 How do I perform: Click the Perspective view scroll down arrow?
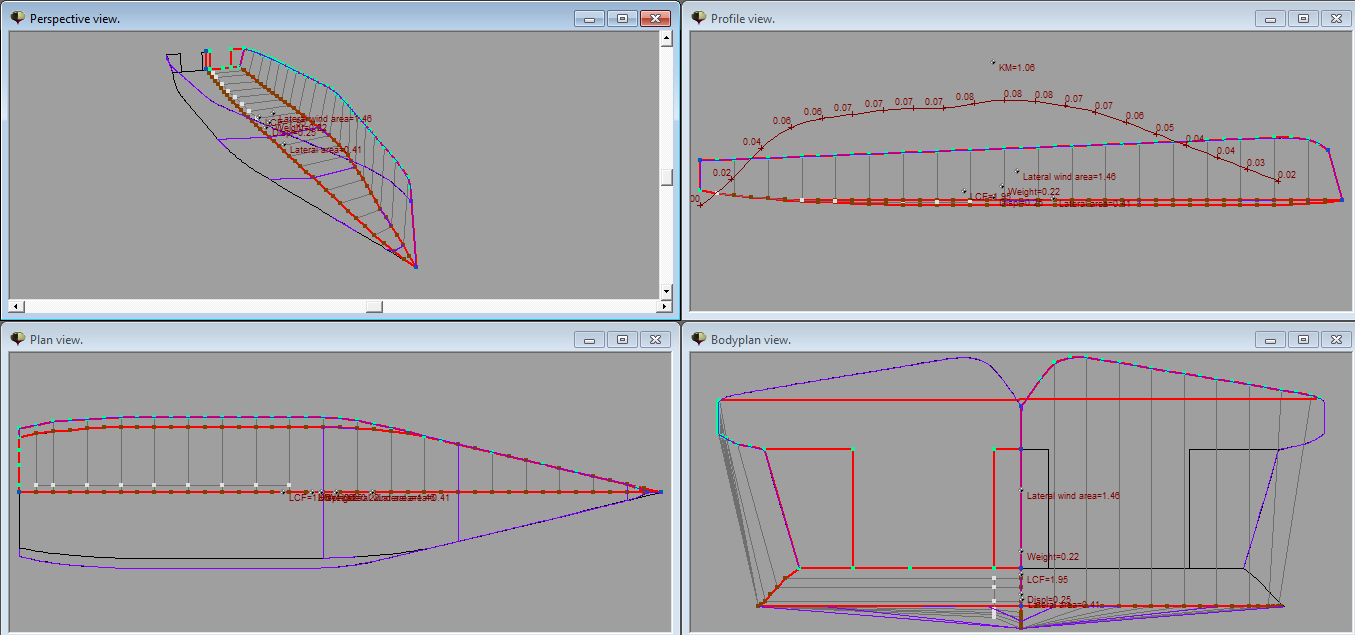pyautogui.click(x=666, y=291)
